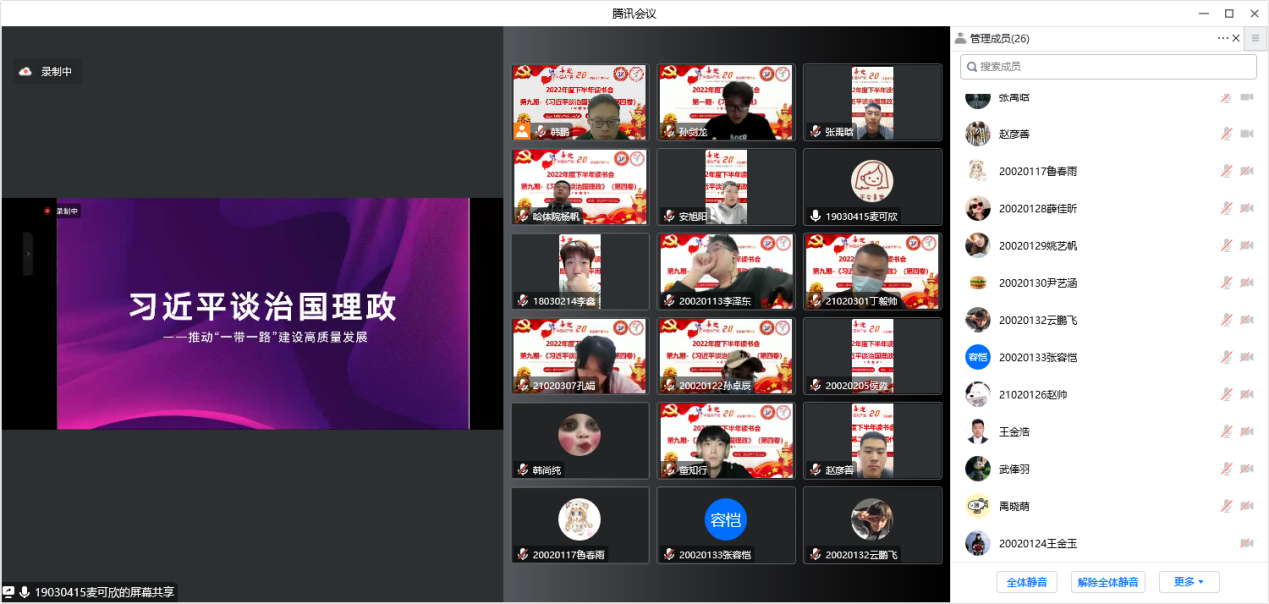Open the hamburger menu at the panel's top right
This screenshot has width=1269, height=604.
(1256, 38)
